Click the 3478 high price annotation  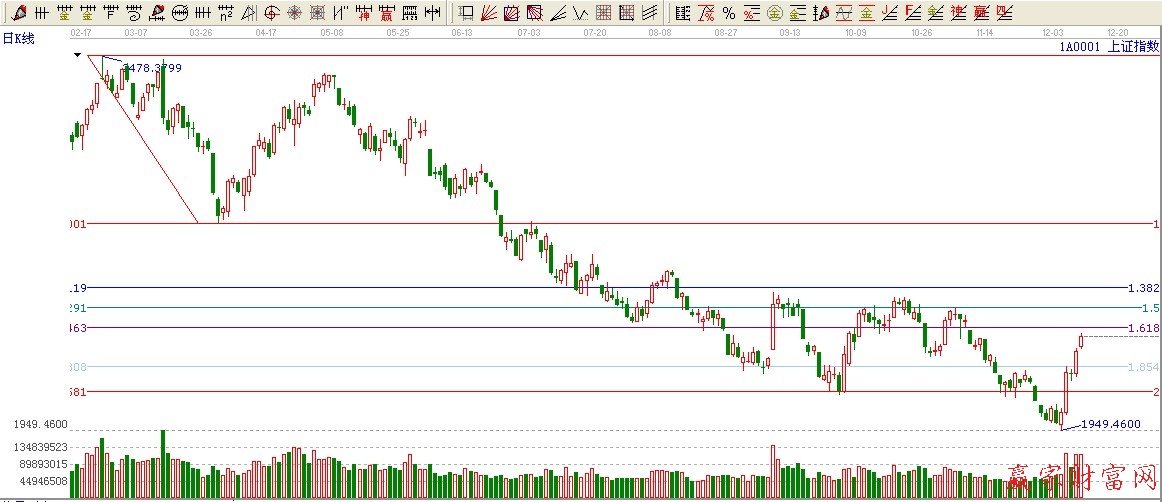pyautogui.click(x=152, y=67)
